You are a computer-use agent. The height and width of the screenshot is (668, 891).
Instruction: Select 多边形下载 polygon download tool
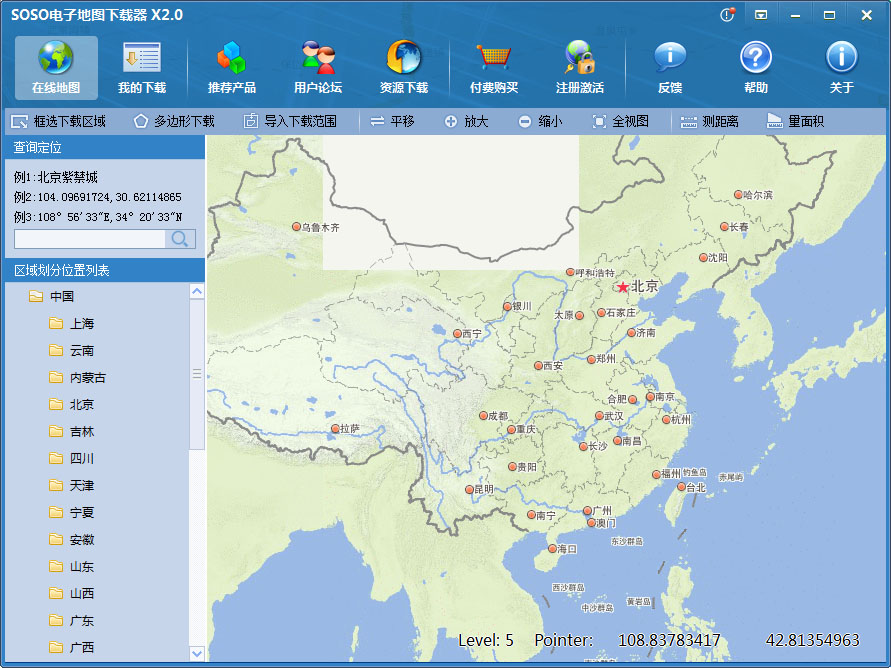point(174,121)
